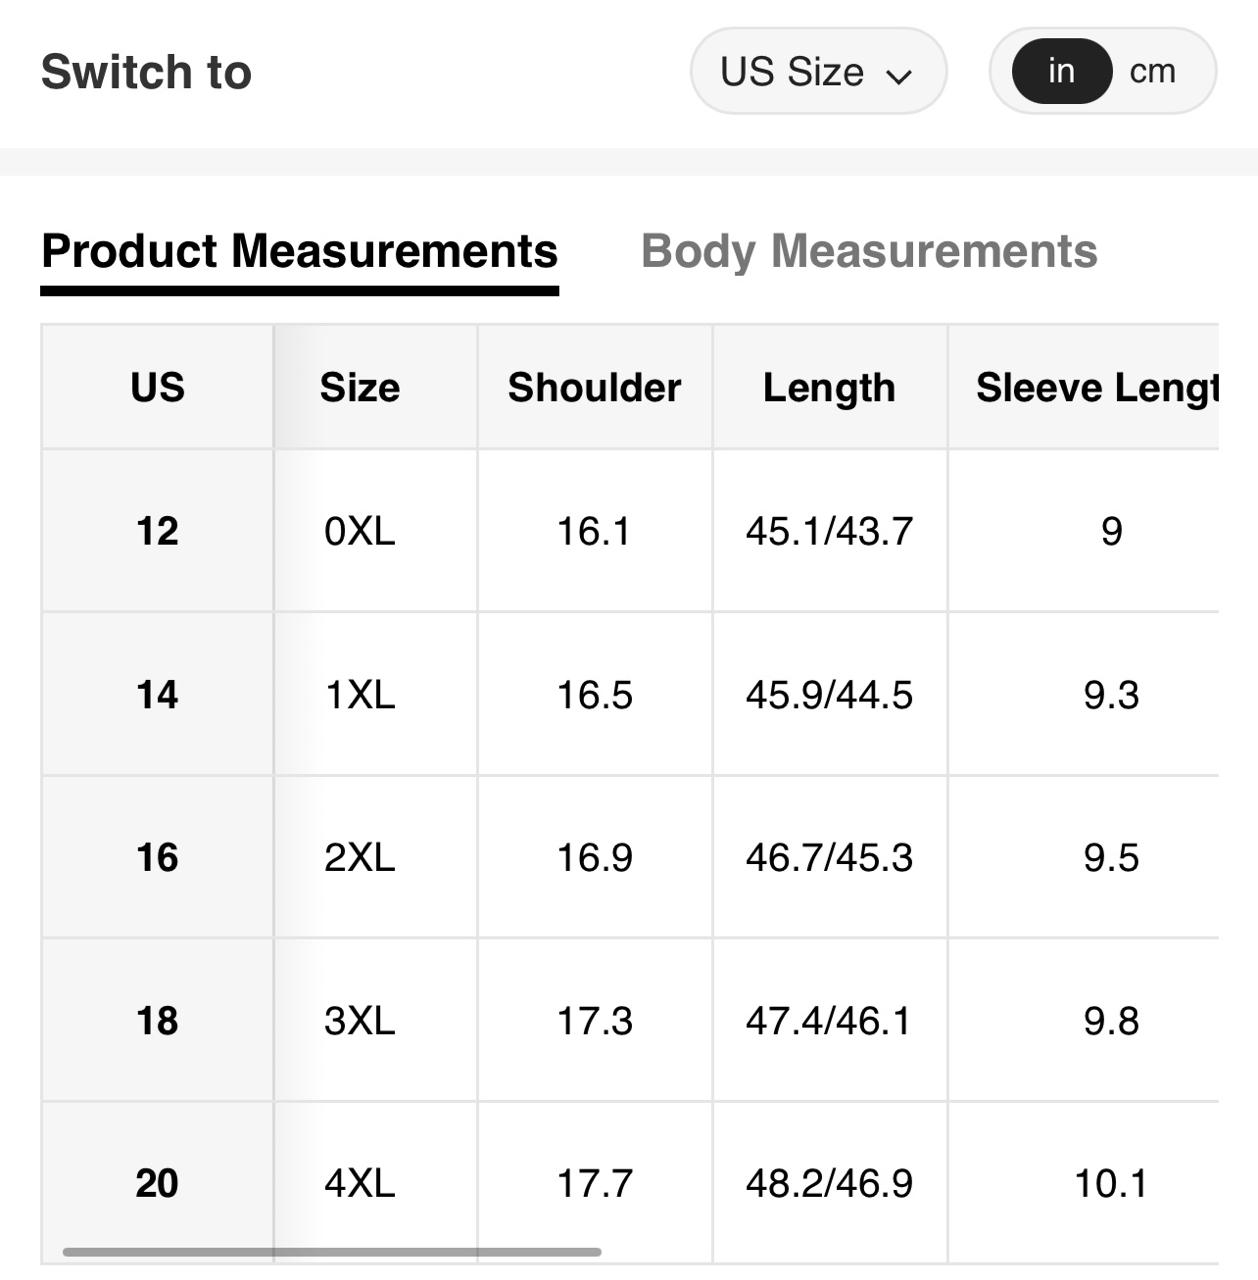Open the US Size dropdown
The image size is (1258, 1280).
point(816,72)
